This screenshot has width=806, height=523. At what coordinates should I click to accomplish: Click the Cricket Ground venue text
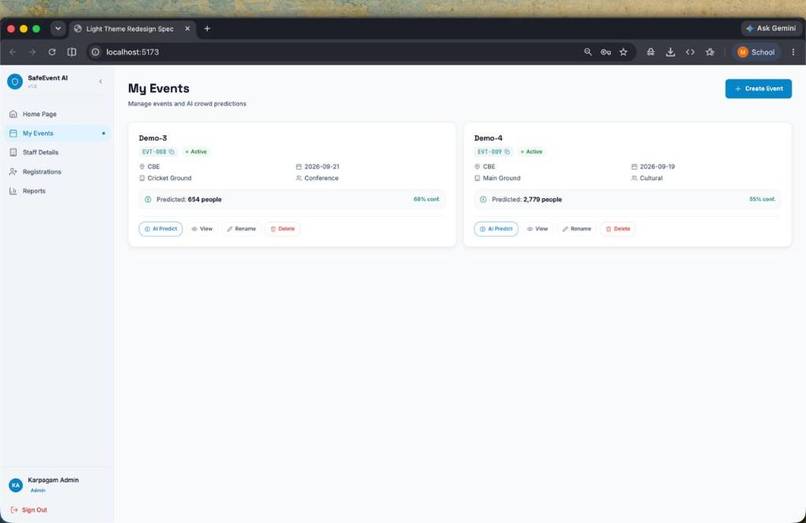(x=170, y=178)
